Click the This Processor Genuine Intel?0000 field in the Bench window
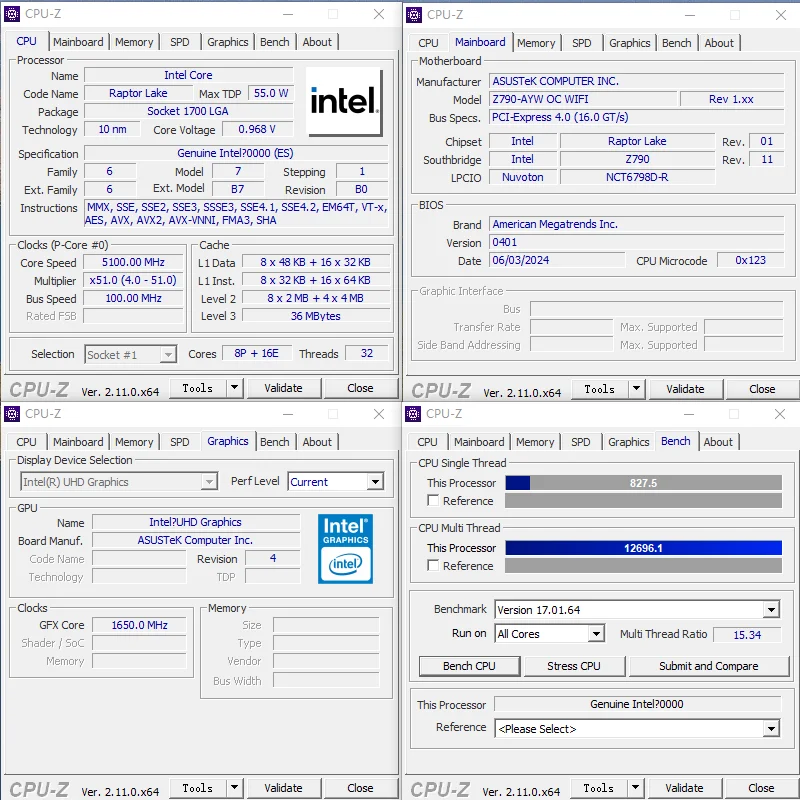800x800 pixels. (637, 704)
